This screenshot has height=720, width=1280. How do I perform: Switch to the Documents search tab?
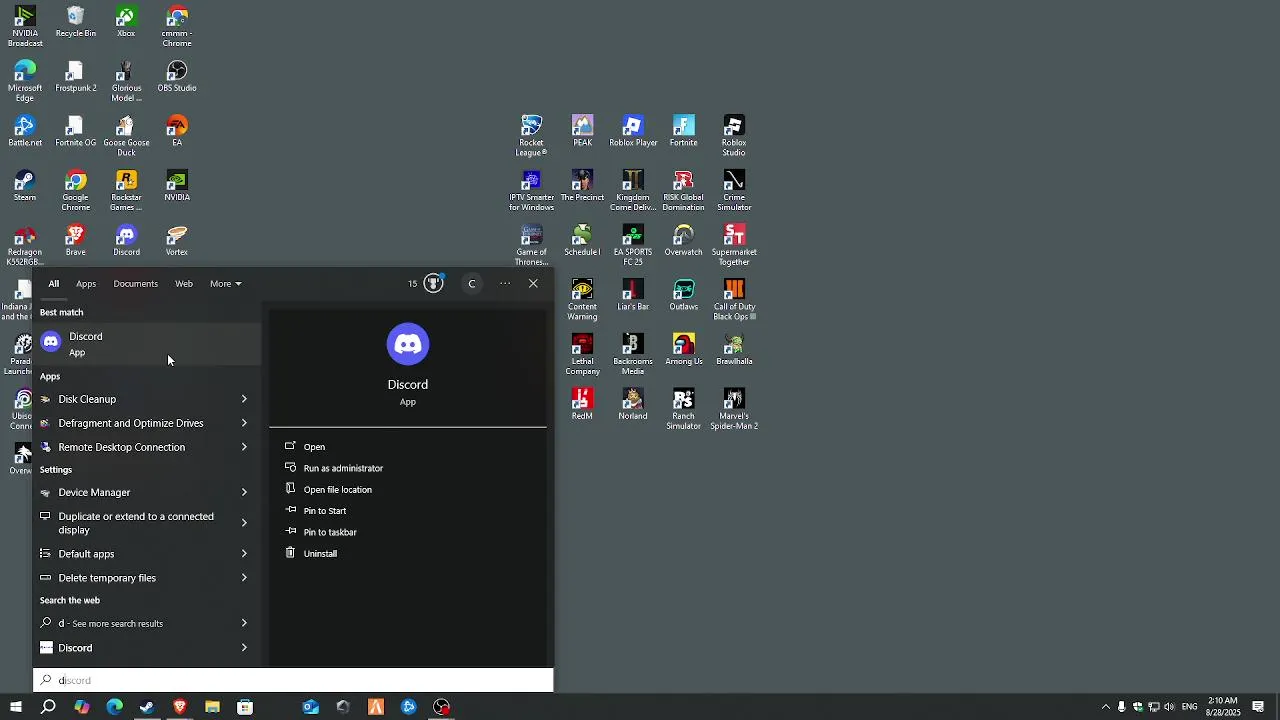tap(135, 284)
